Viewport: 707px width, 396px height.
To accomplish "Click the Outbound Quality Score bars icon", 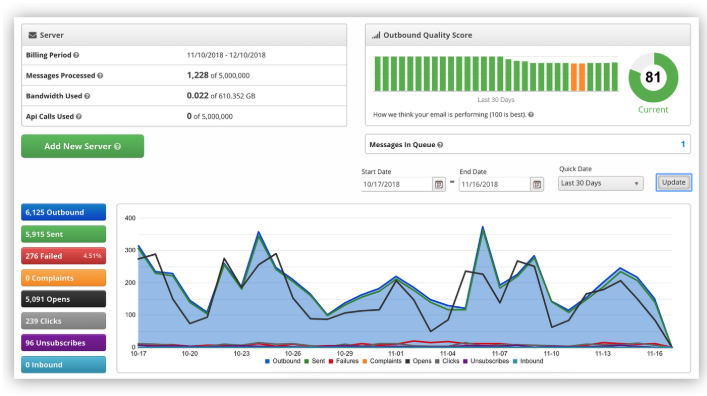I will 376,35.
